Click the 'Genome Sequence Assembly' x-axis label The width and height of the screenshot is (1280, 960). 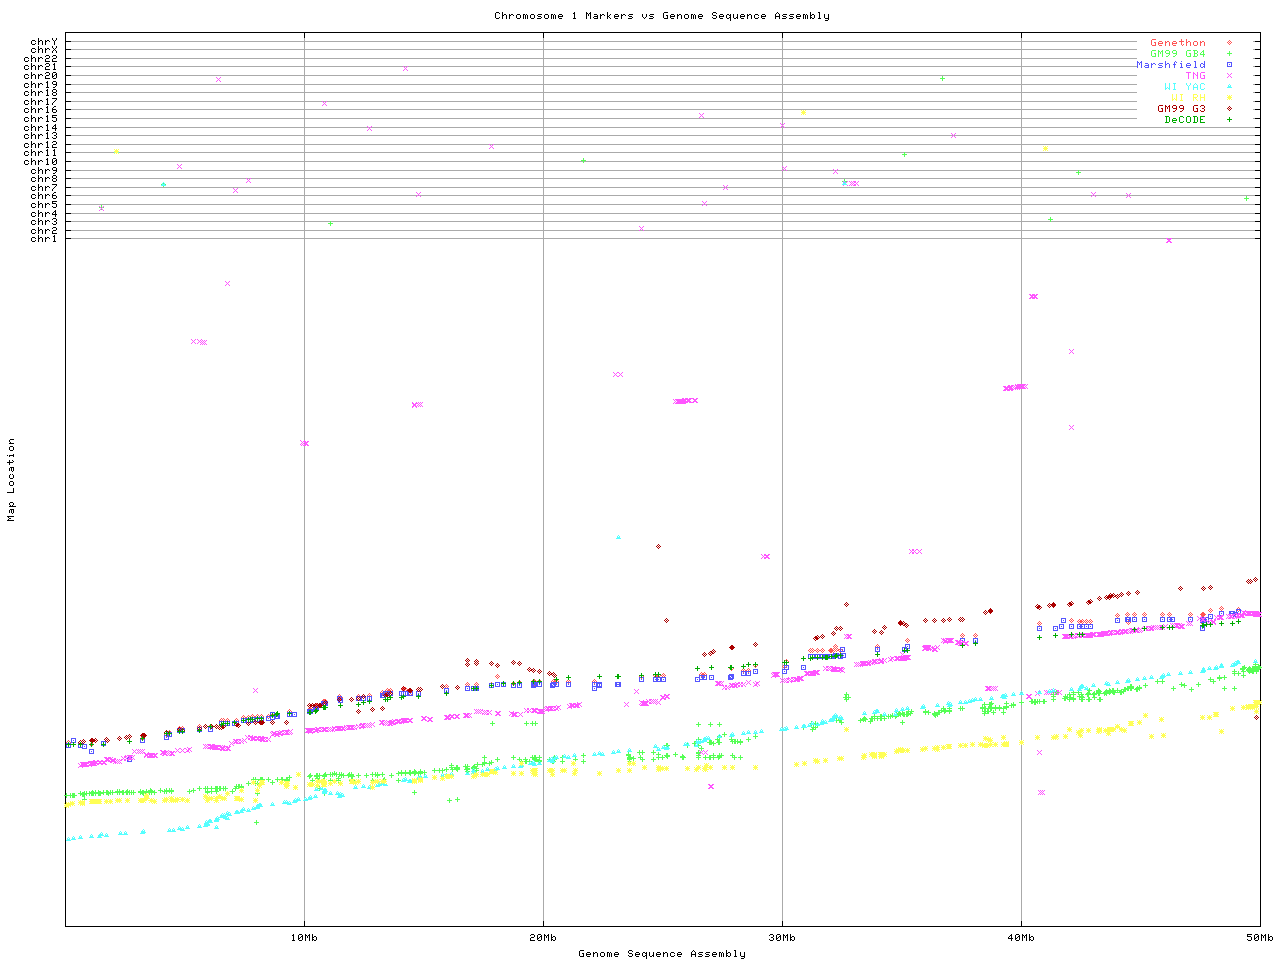661,954
